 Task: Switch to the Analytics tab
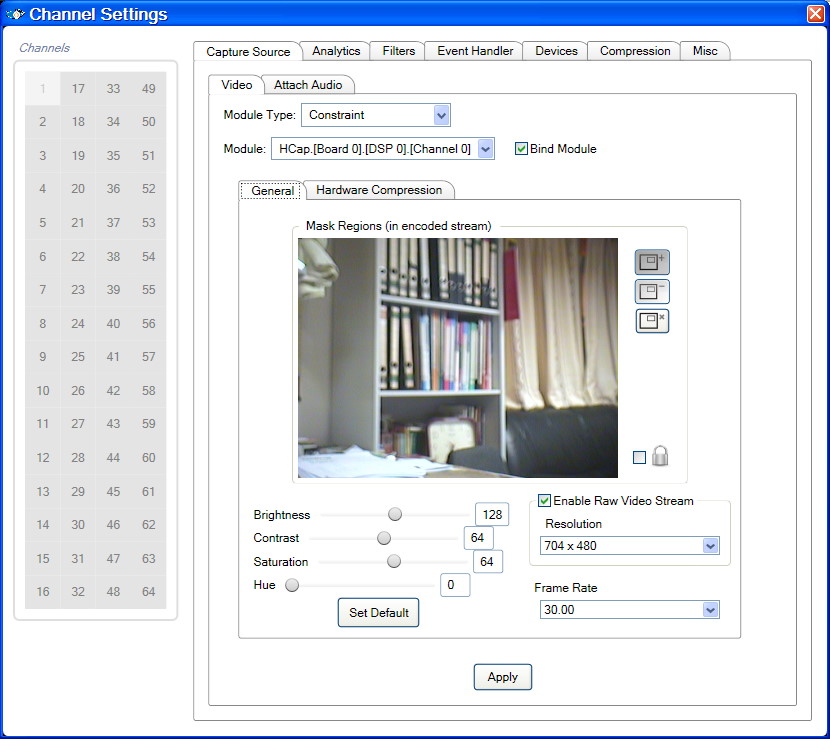336,51
